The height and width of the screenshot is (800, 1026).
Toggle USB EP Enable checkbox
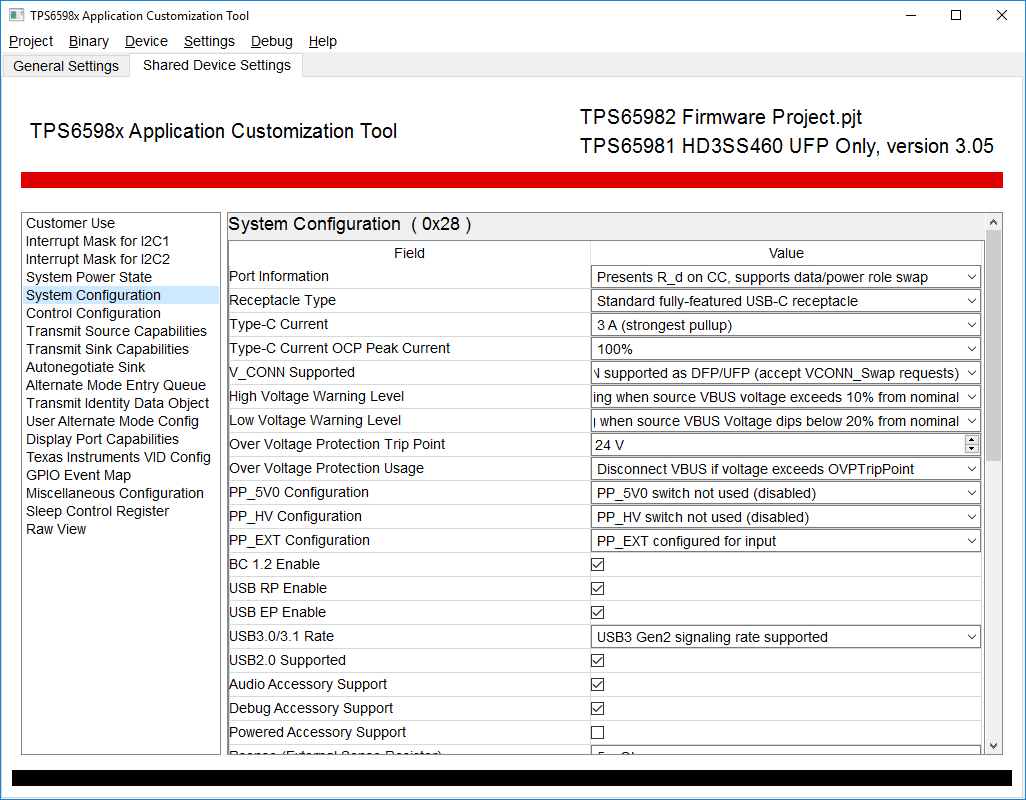point(597,612)
